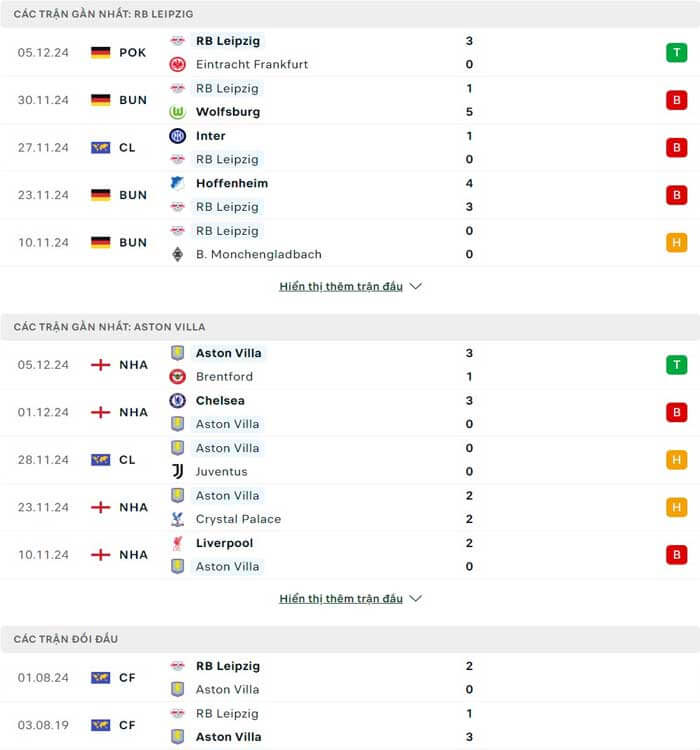Click the B. Monchengladbach crest
Viewport: 700px width, 750px height.
coord(177,254)
